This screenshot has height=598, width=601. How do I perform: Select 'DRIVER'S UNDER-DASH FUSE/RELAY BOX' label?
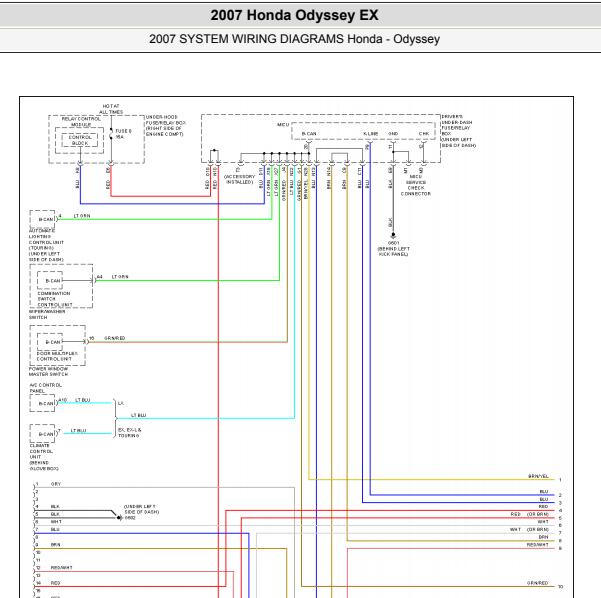coord(458,131)
